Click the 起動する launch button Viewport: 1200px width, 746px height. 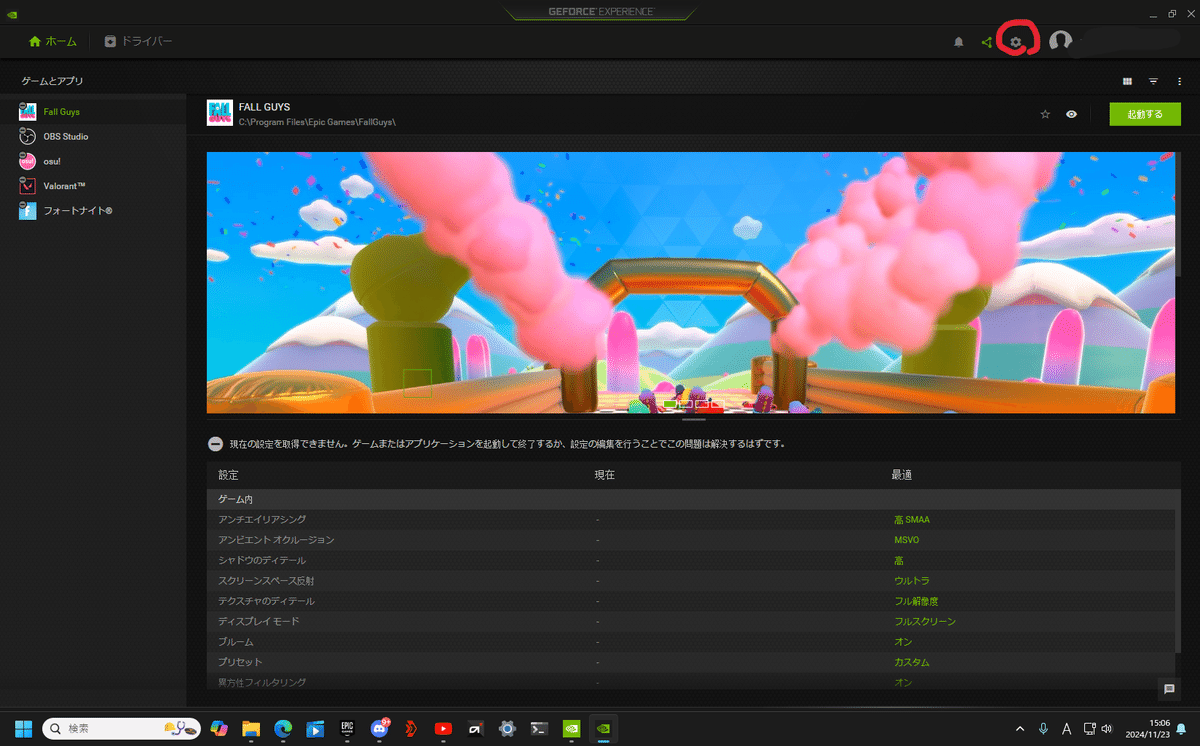1145,114
